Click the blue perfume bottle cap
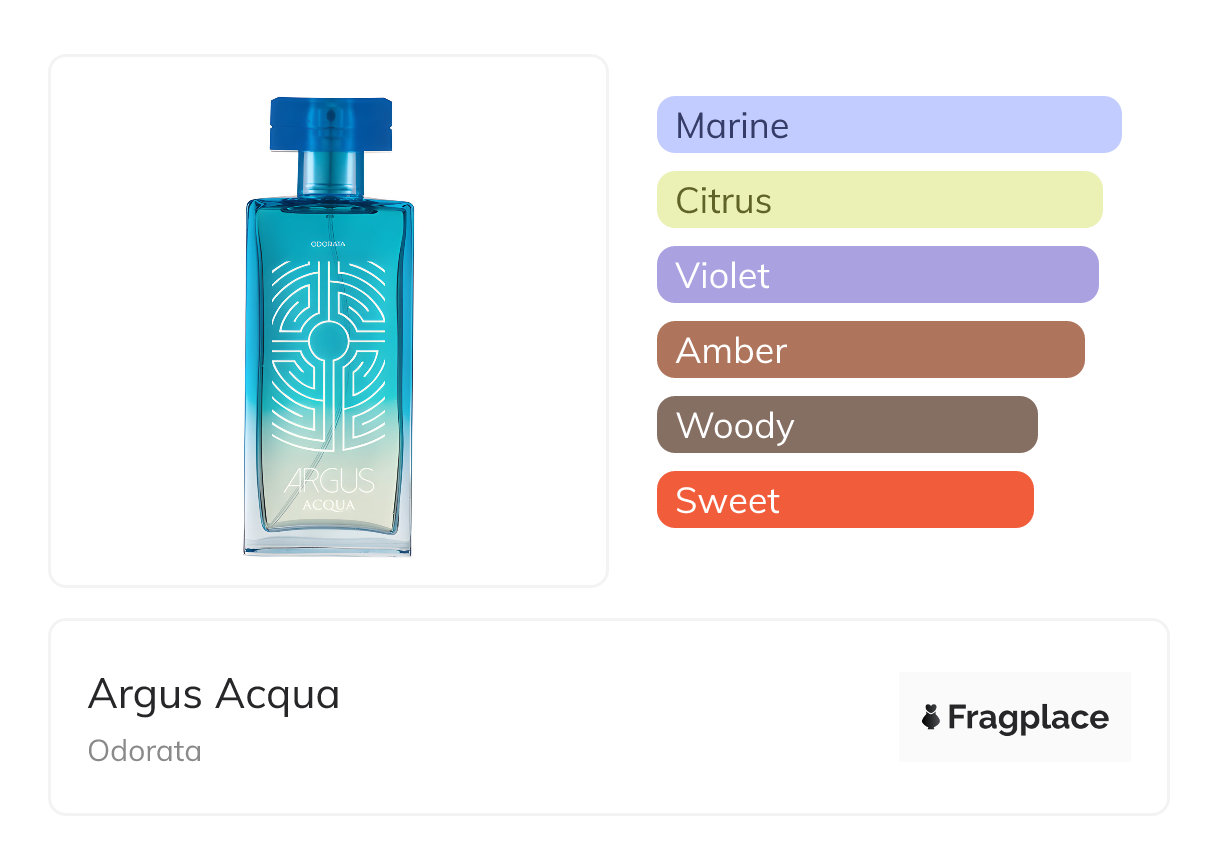 click(330, 123)
